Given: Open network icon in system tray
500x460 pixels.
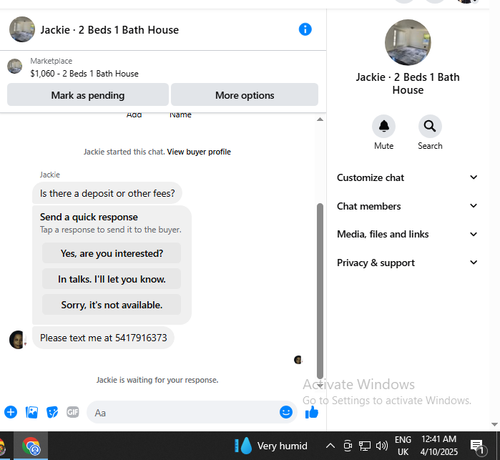Looking at the screenshot, I should click(x=364, y=446).
